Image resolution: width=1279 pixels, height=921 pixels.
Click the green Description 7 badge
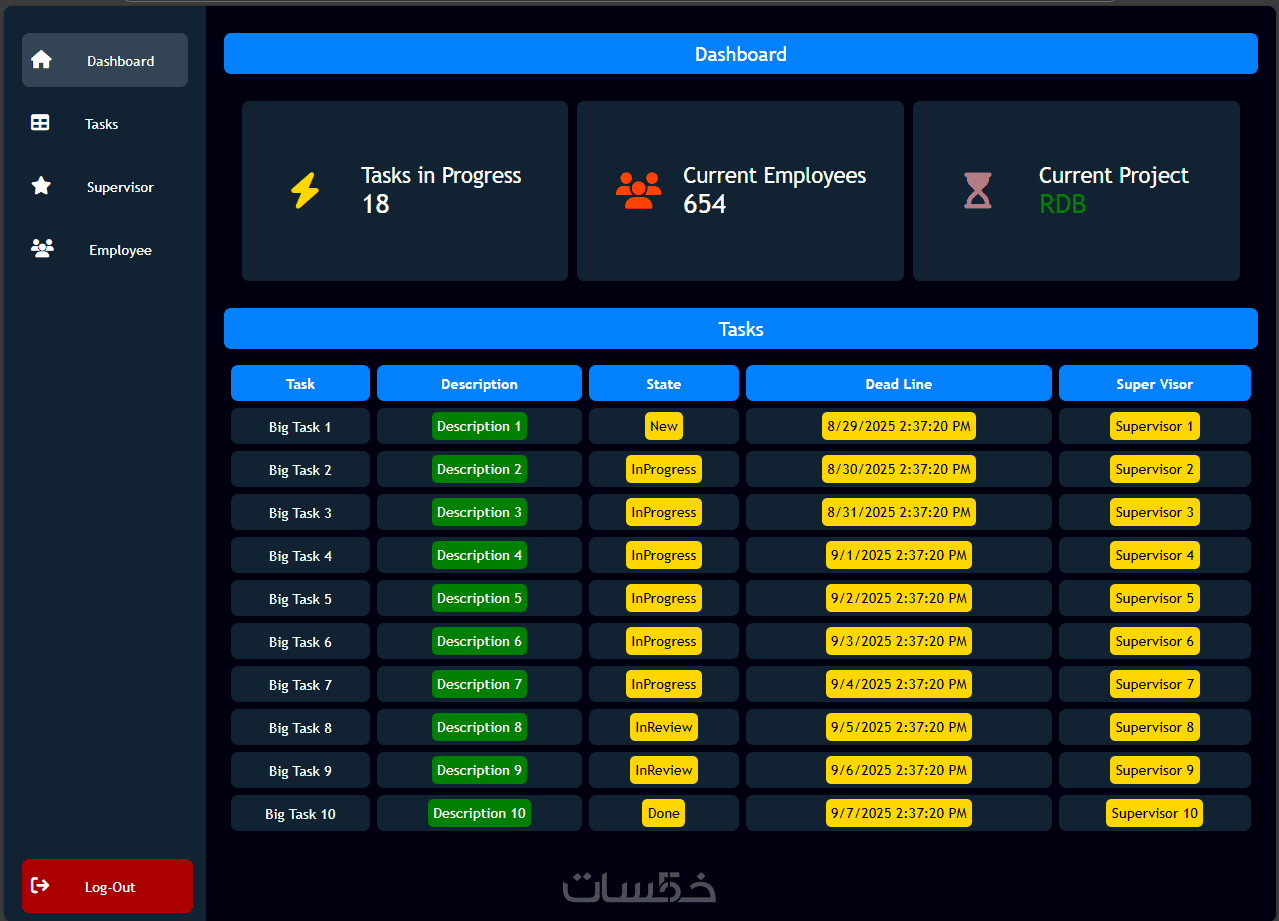(x=479, y=684)
